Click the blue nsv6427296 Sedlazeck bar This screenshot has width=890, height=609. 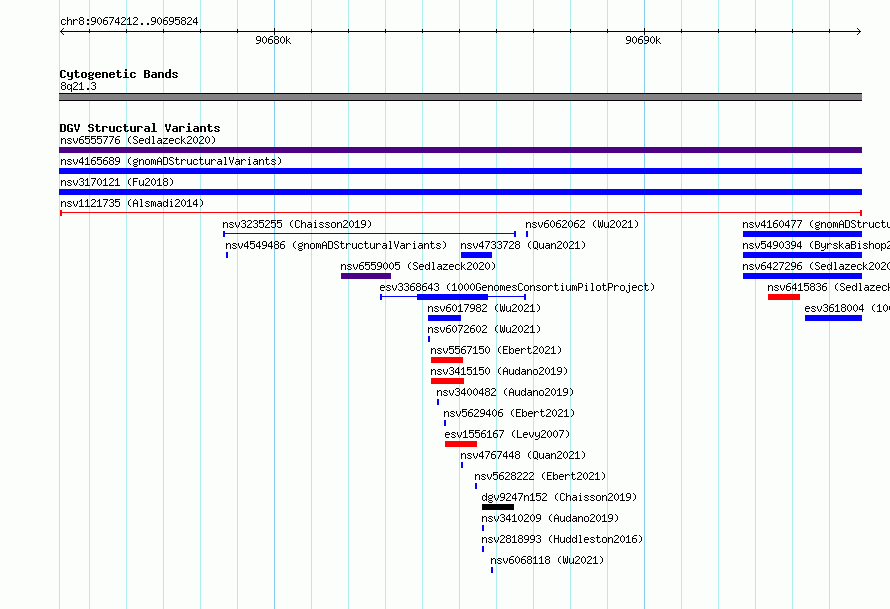click(x=802, y=276)
